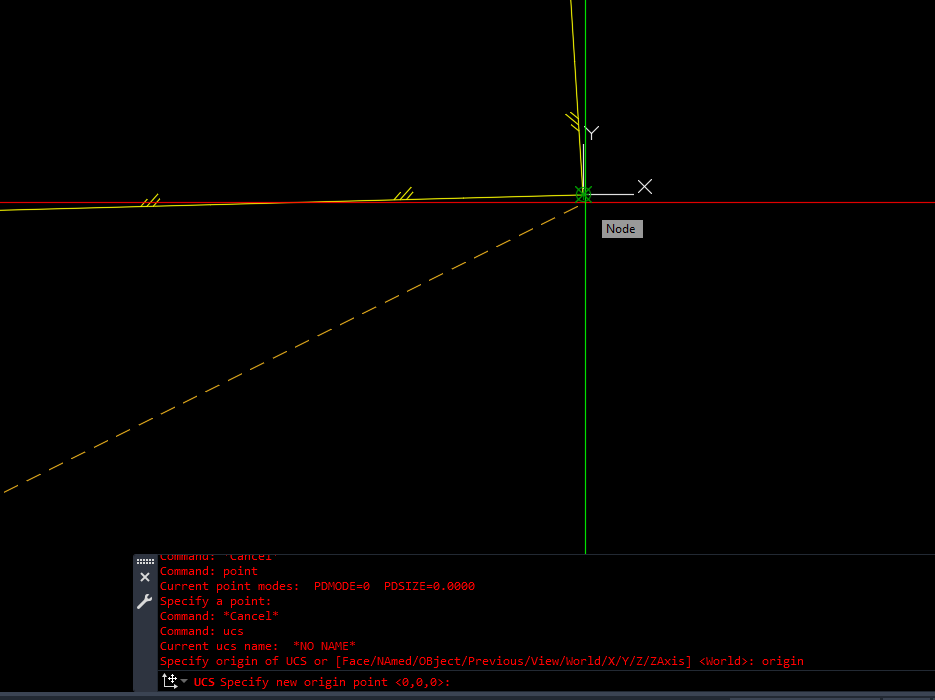Click 'Command: ucs' history line

(202, 631)
